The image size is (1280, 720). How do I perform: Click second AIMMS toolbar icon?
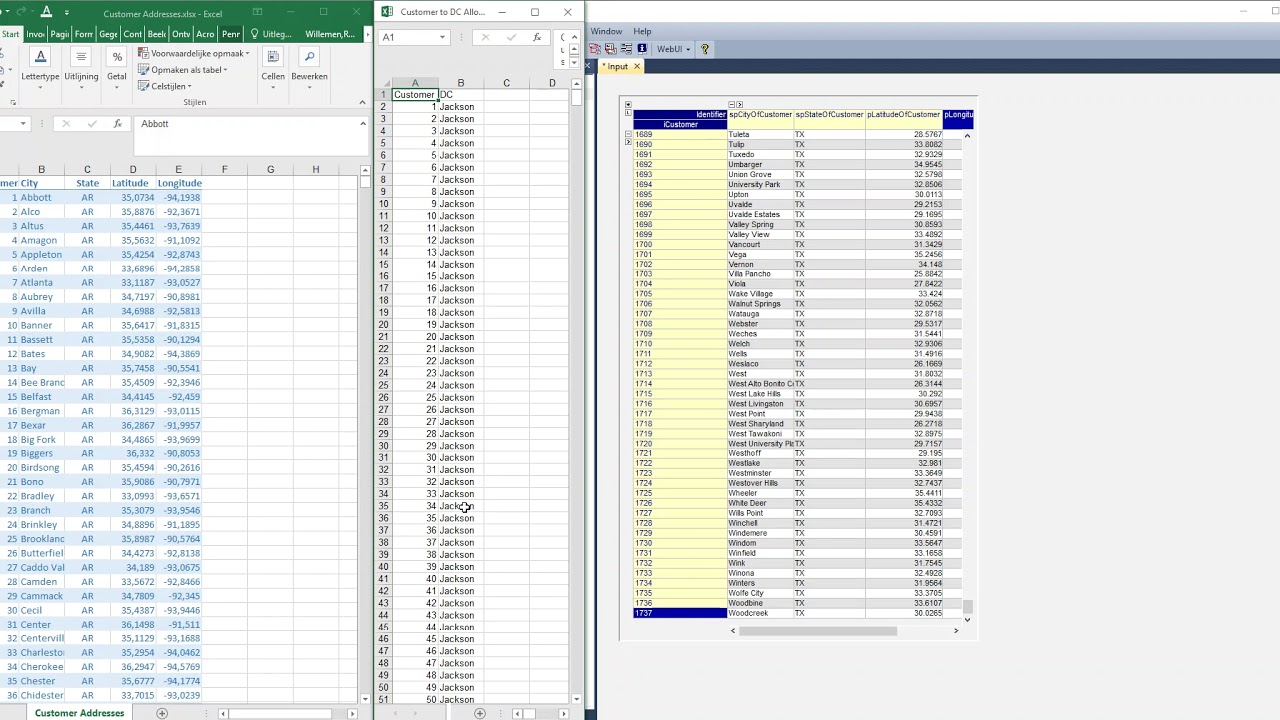[x=610, y=48]
